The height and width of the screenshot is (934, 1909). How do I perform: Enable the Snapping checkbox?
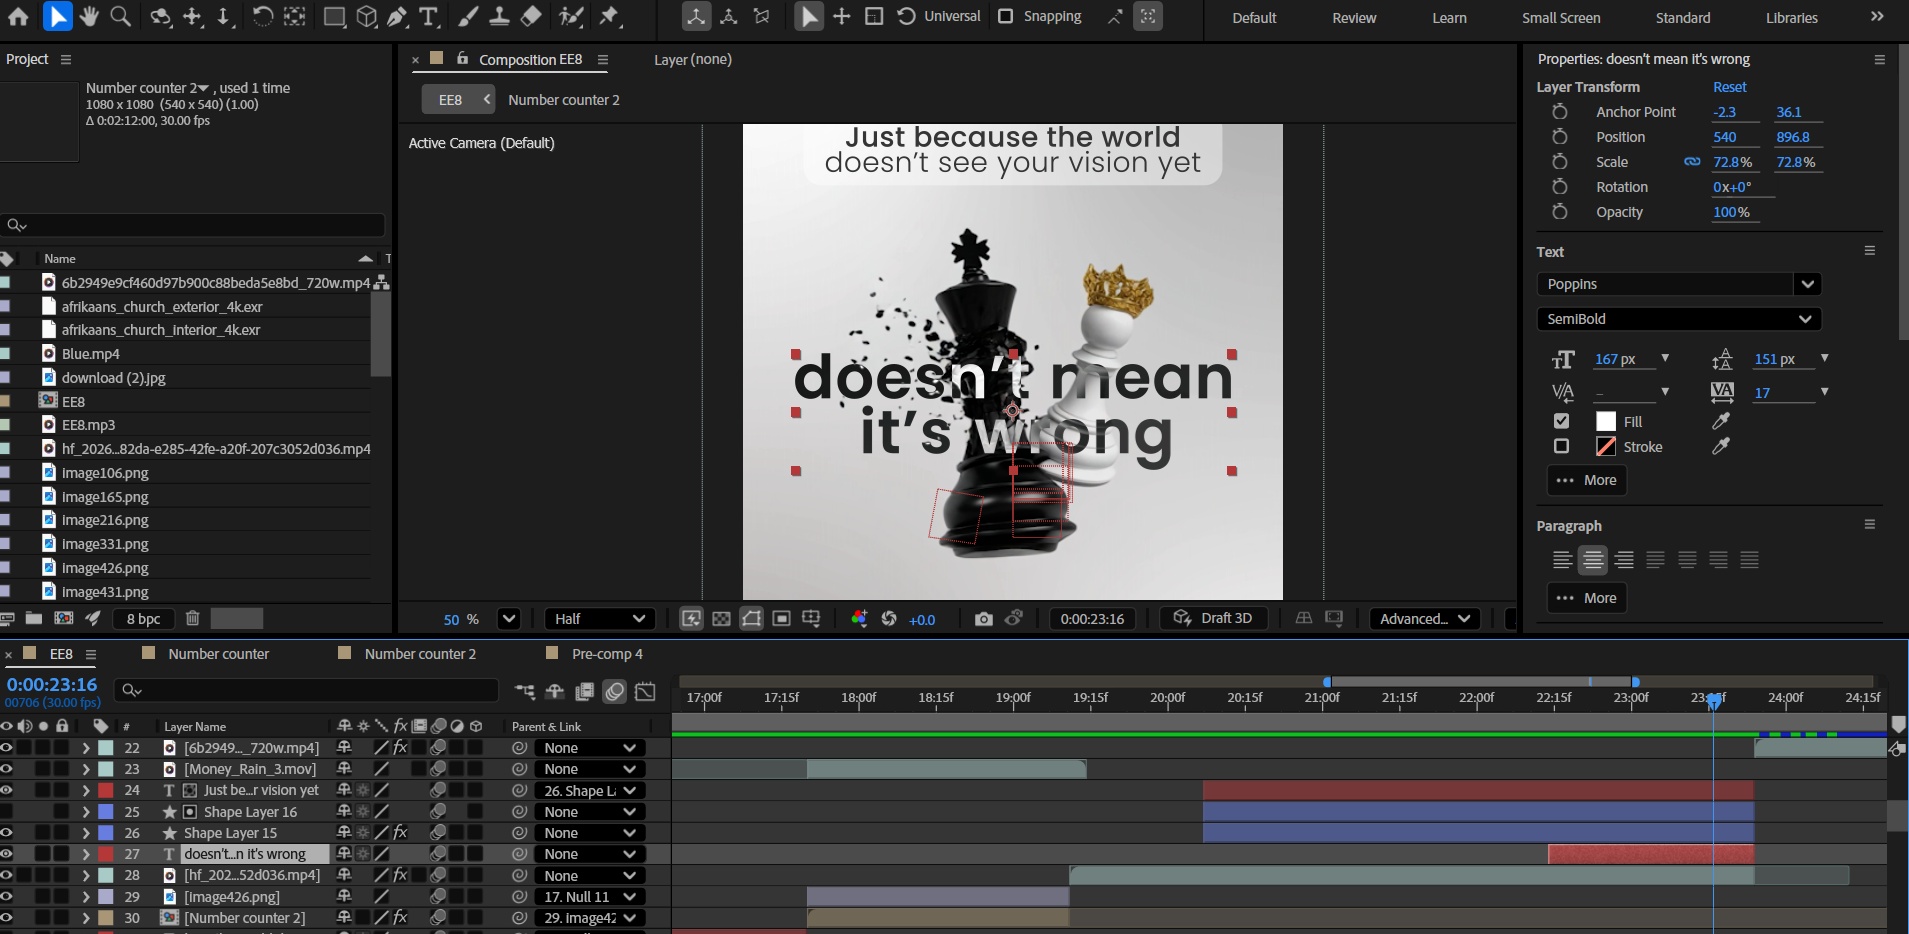[x=1006, y=16]
